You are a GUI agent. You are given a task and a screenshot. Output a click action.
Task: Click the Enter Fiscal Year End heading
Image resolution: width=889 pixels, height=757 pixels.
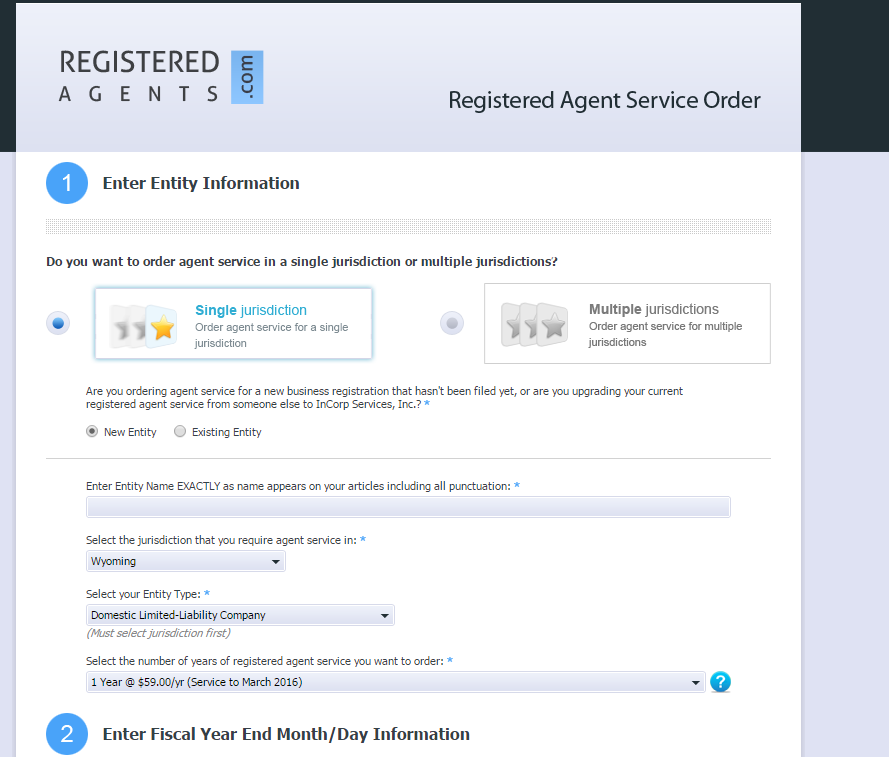tap(286, 734)
